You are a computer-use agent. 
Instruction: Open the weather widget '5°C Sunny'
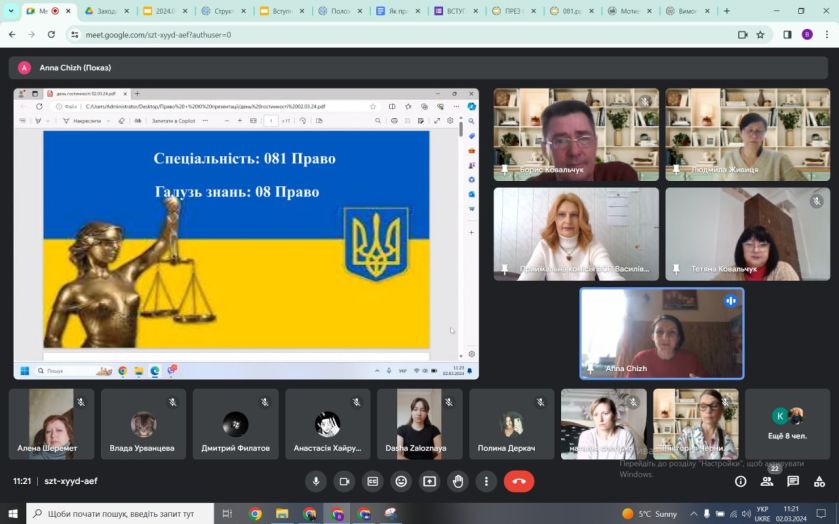[x=650, y=514]
